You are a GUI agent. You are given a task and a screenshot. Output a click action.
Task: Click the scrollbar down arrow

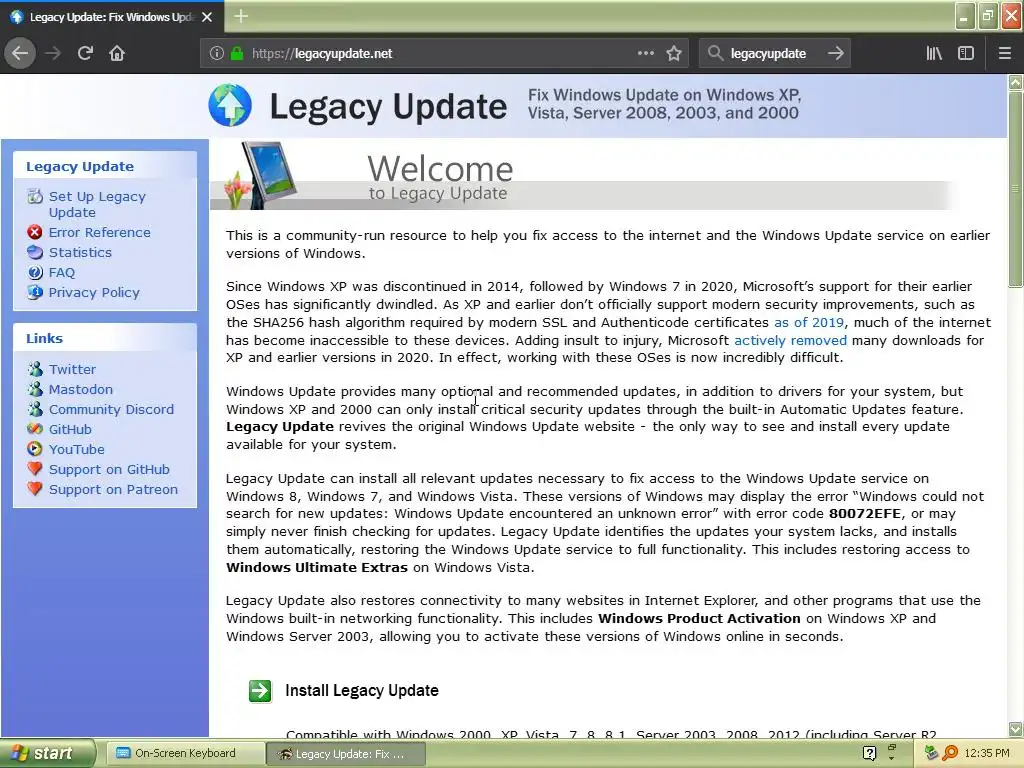coord(1015,729)
